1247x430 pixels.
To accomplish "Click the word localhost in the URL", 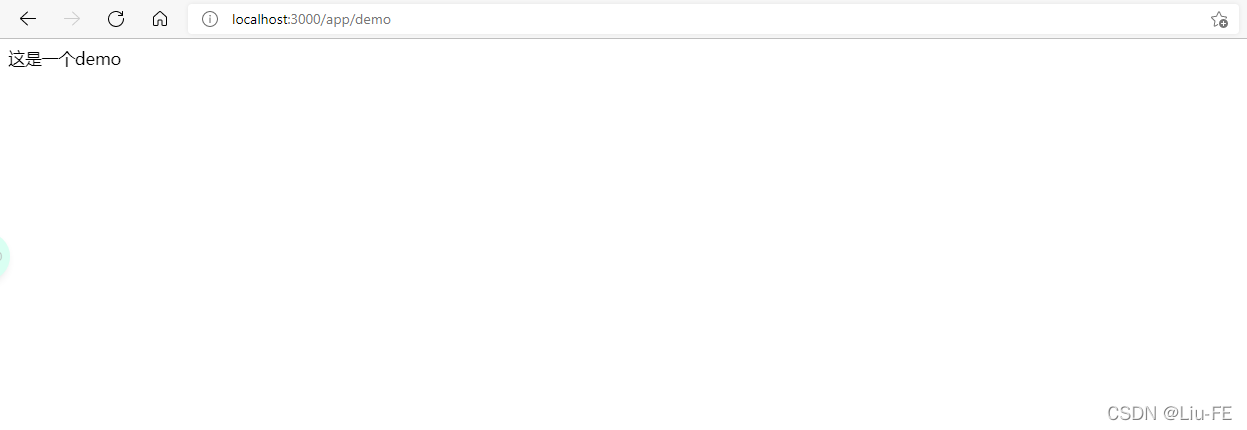I will [260, 19].
